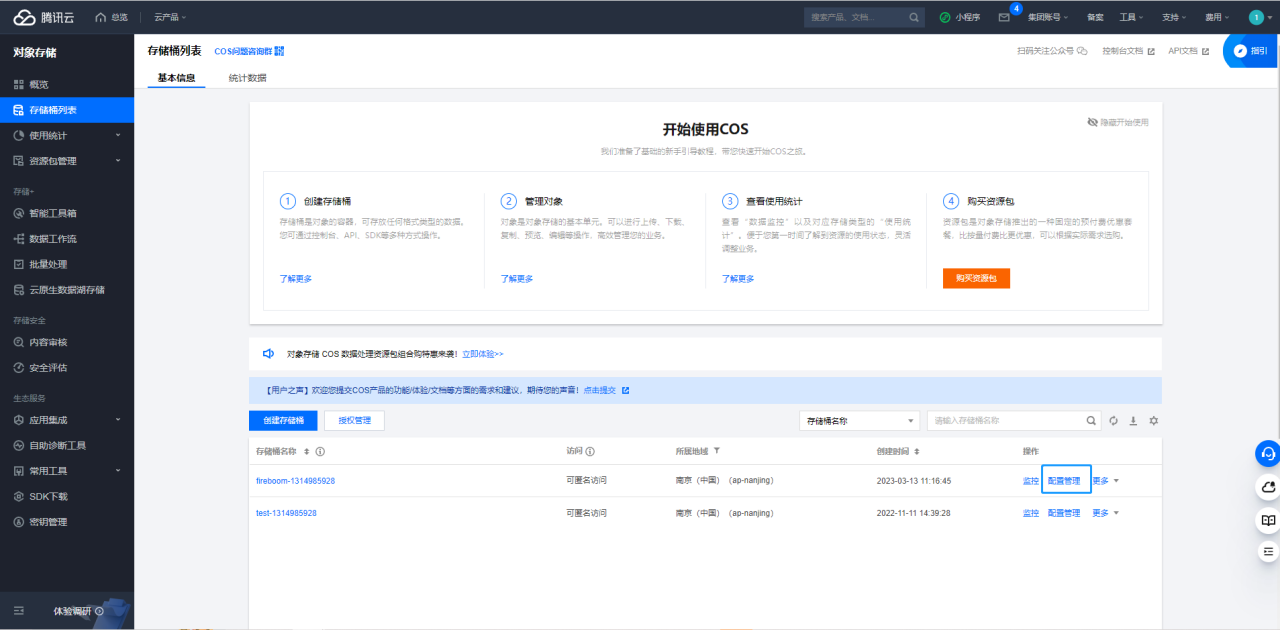Open the test-1314985928 bucket link

(286, 513)
